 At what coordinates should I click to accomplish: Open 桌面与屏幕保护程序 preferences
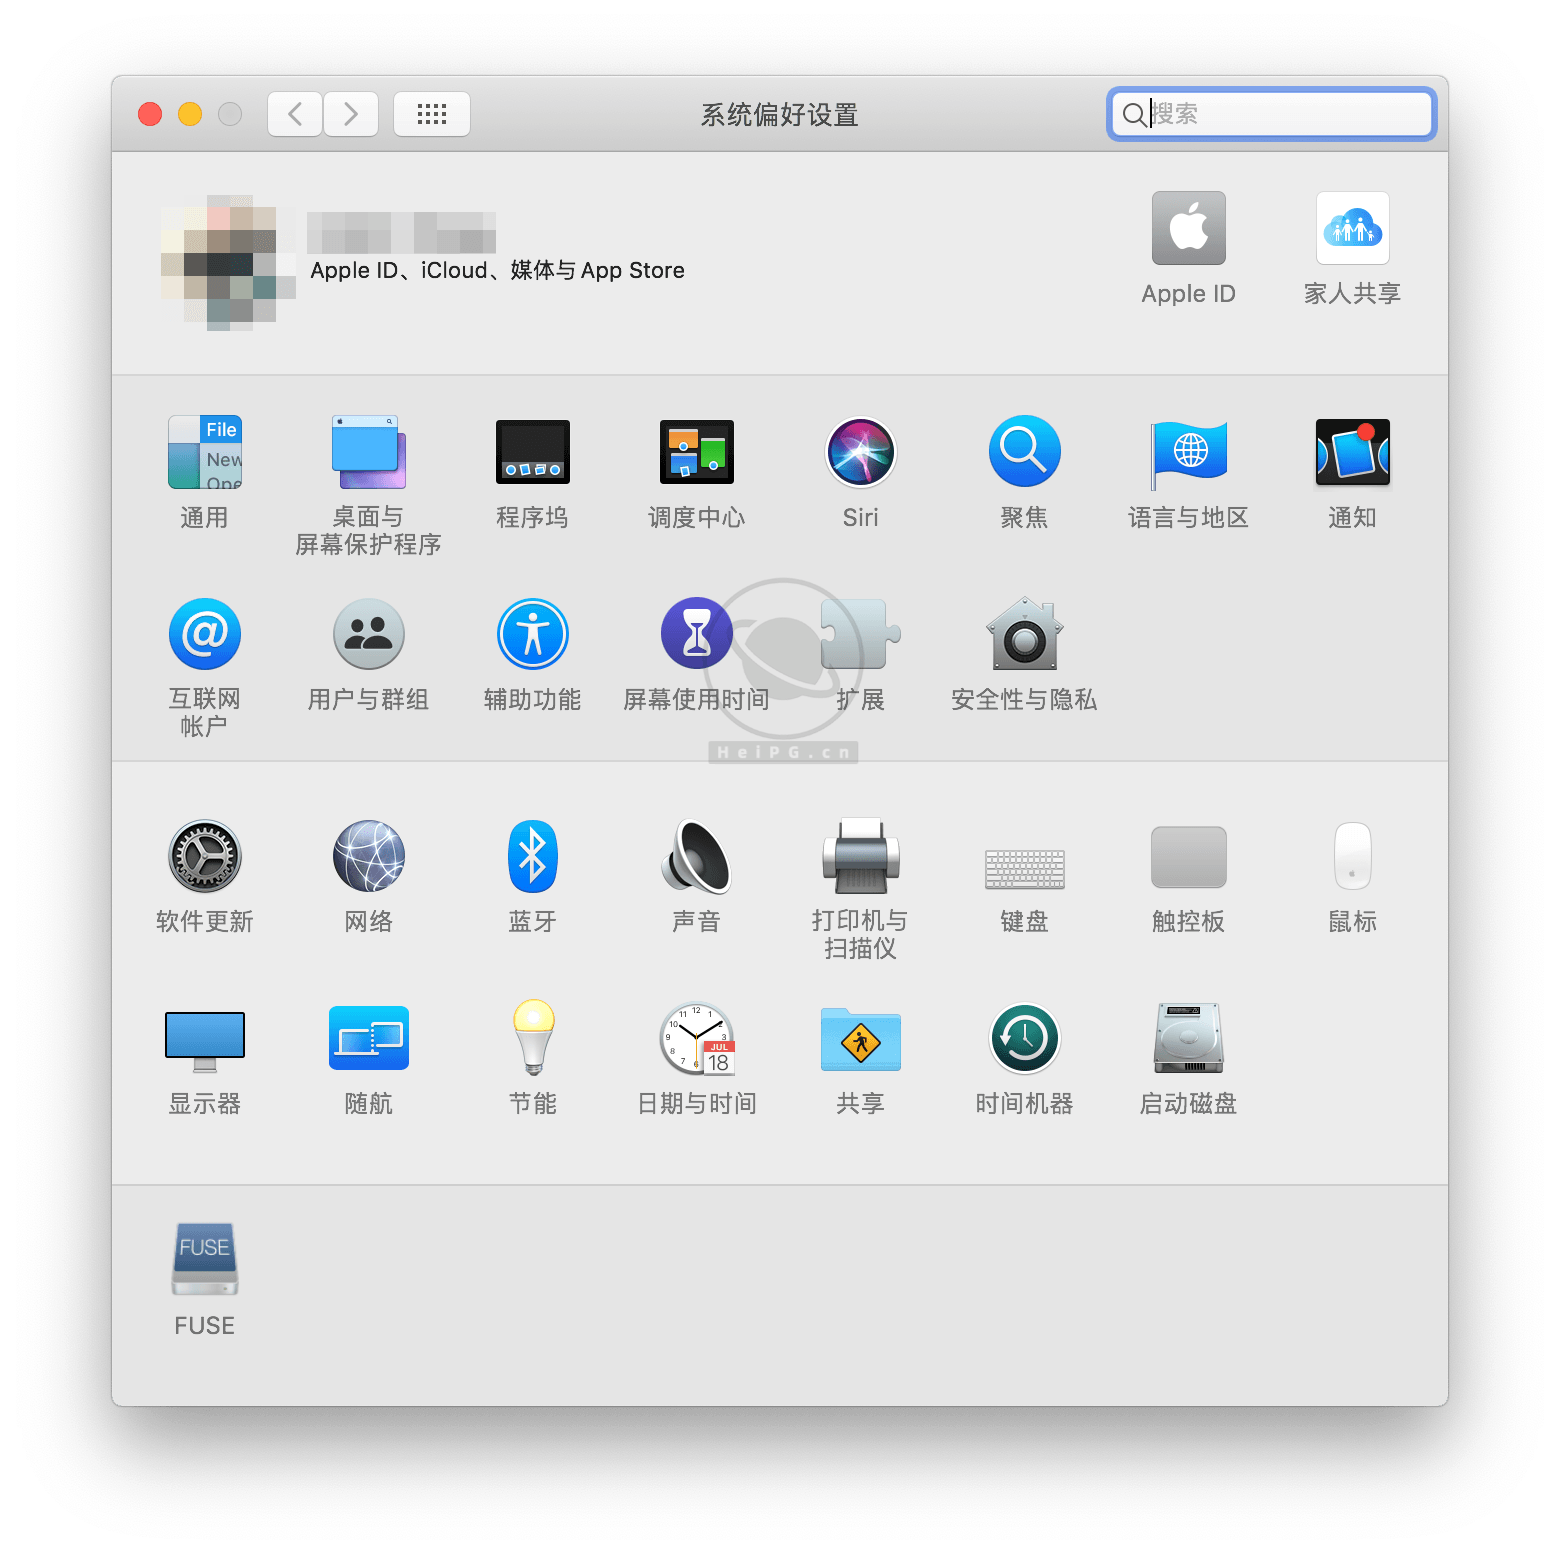(369, 452)
